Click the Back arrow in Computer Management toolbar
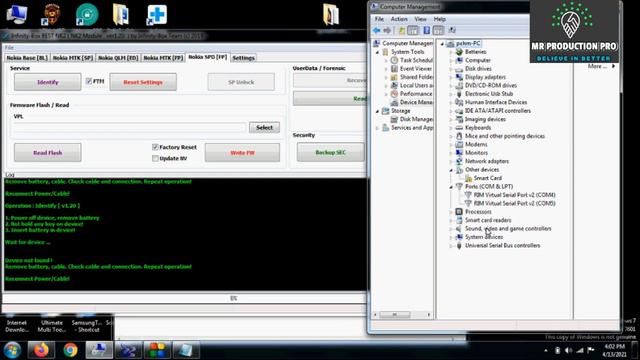The image size is (640, 360). coord(376,30)
